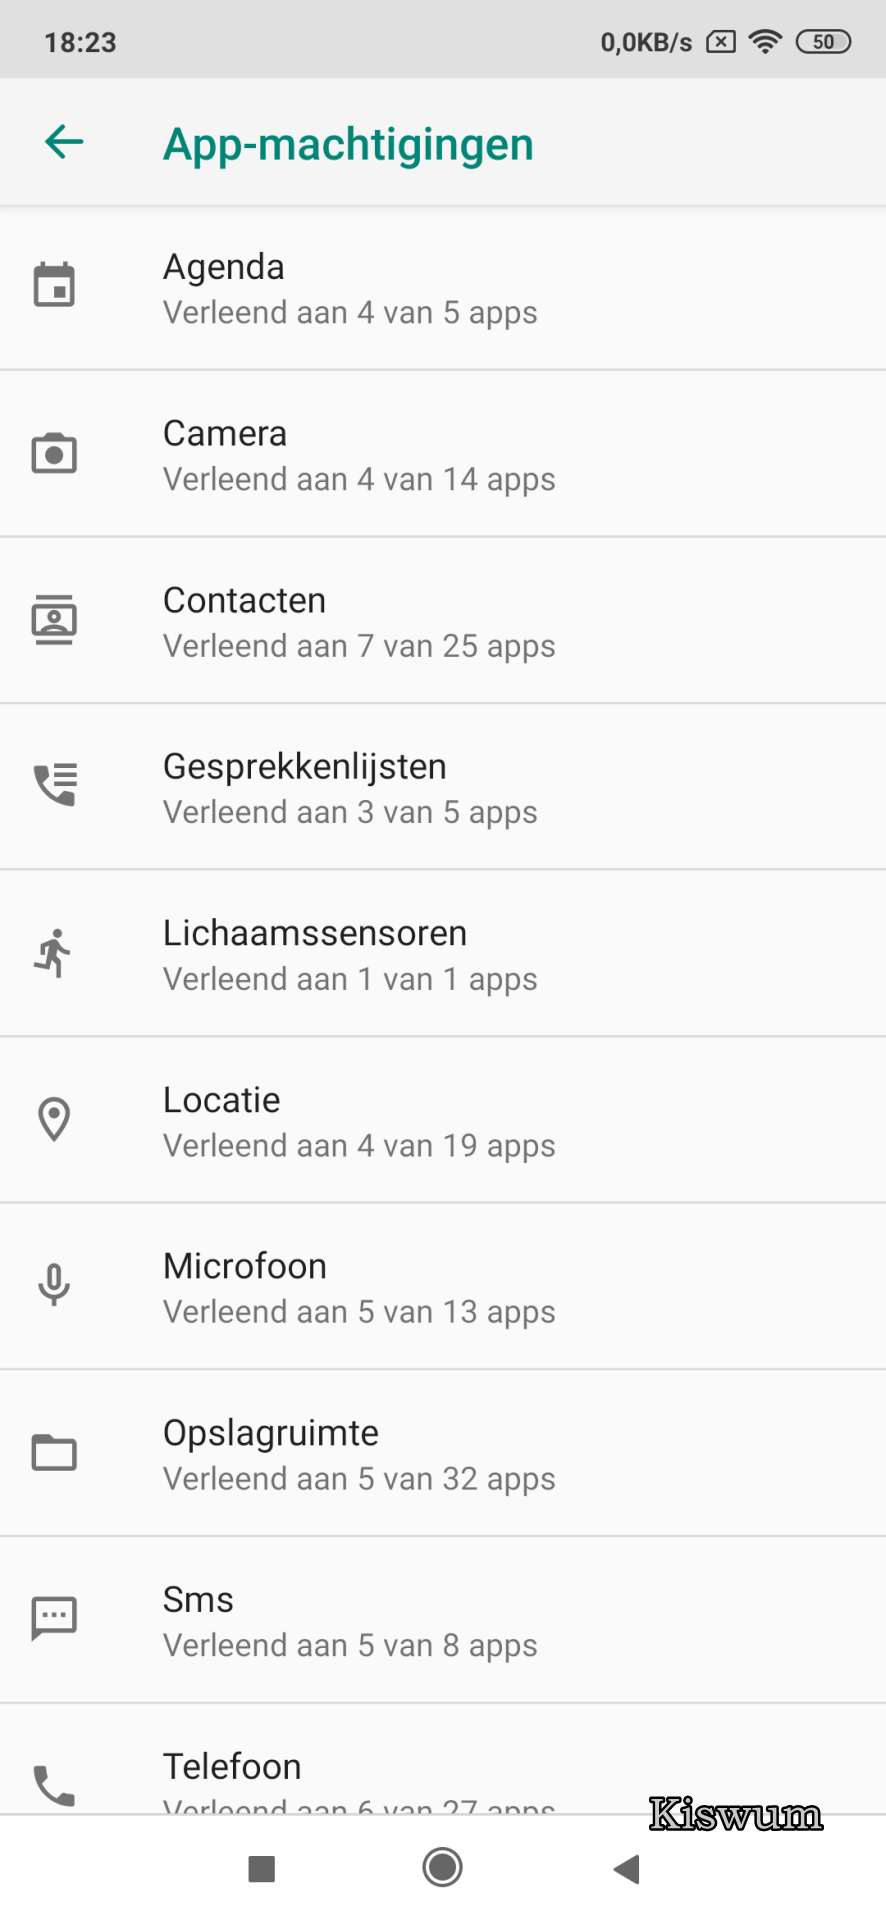Tap the Contacten contacts icon
Image resolution: width=886 pixels, height=1920 pixels.
pos(54,620)
